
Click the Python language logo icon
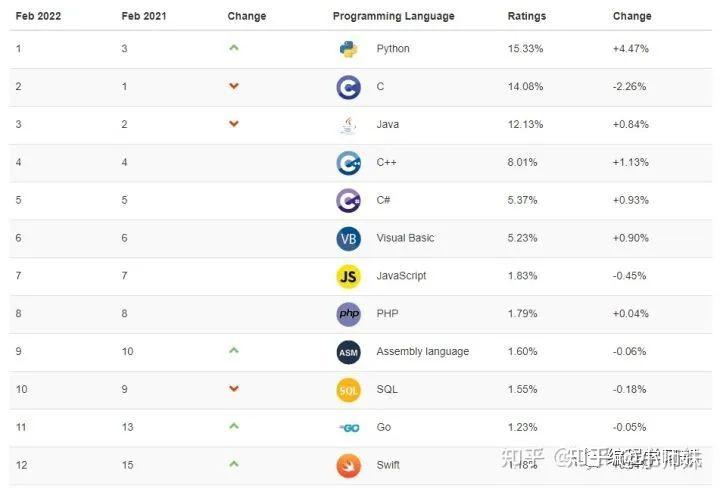click(x=348, y=49)
